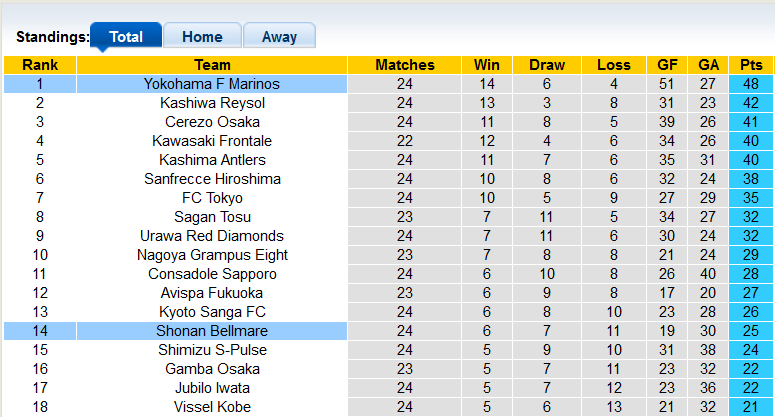
Task: Switch to the Total standings tab
Action: pos(126,37)
